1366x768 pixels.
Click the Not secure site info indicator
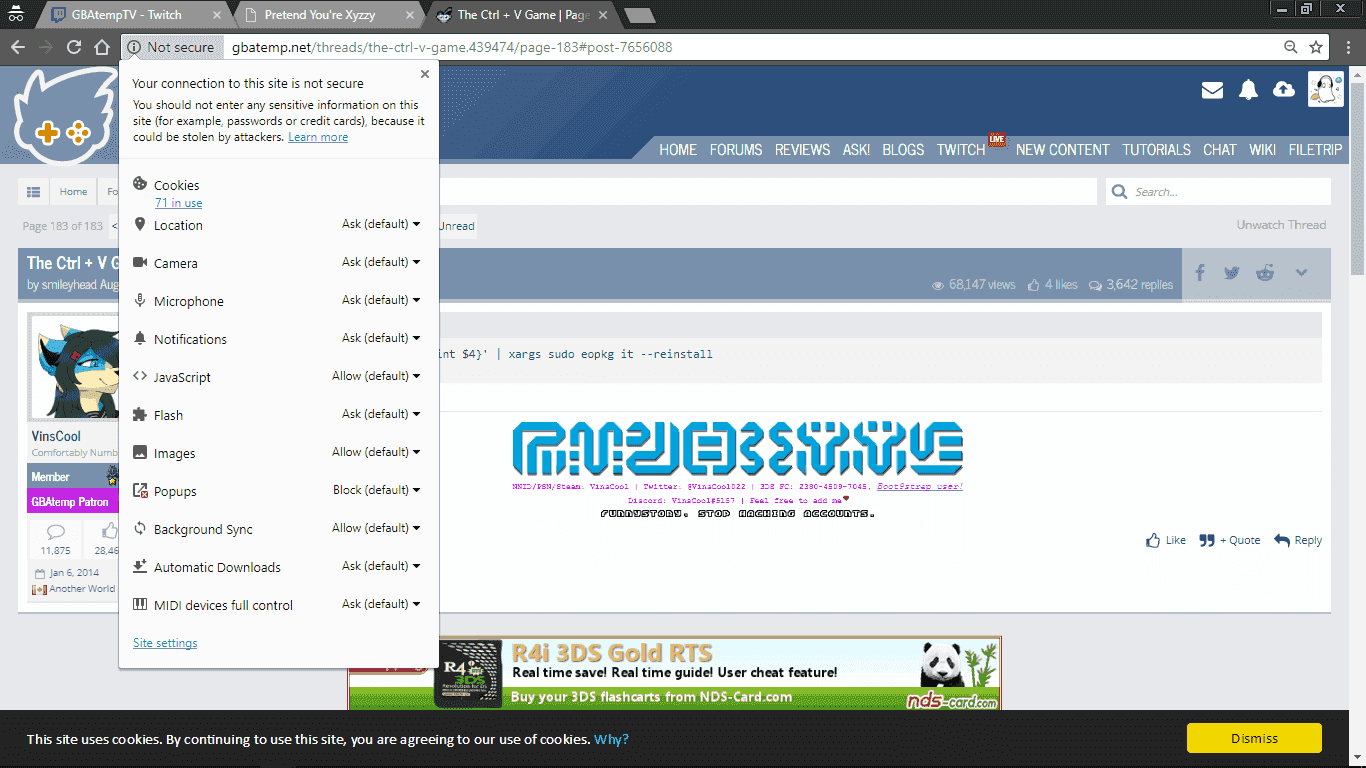click(170, 47)
